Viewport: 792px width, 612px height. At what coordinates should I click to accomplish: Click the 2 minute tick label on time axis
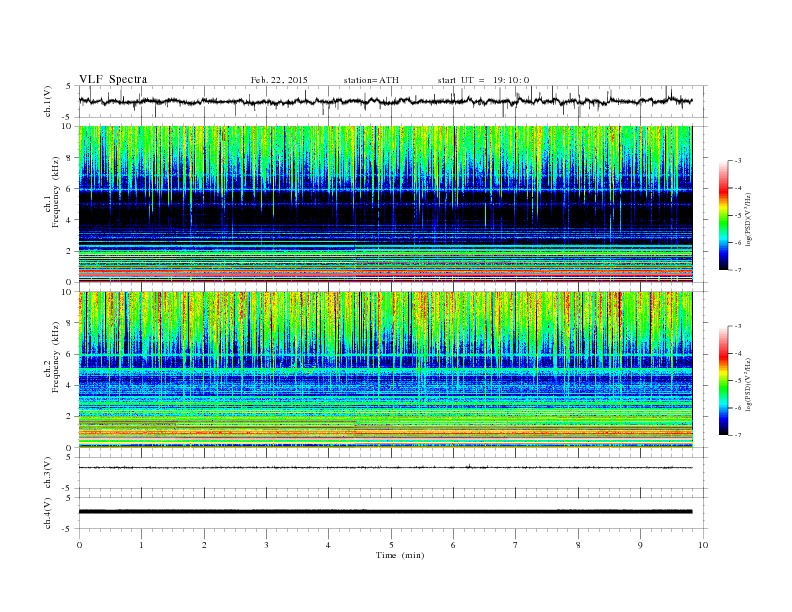tap(204, 545)
